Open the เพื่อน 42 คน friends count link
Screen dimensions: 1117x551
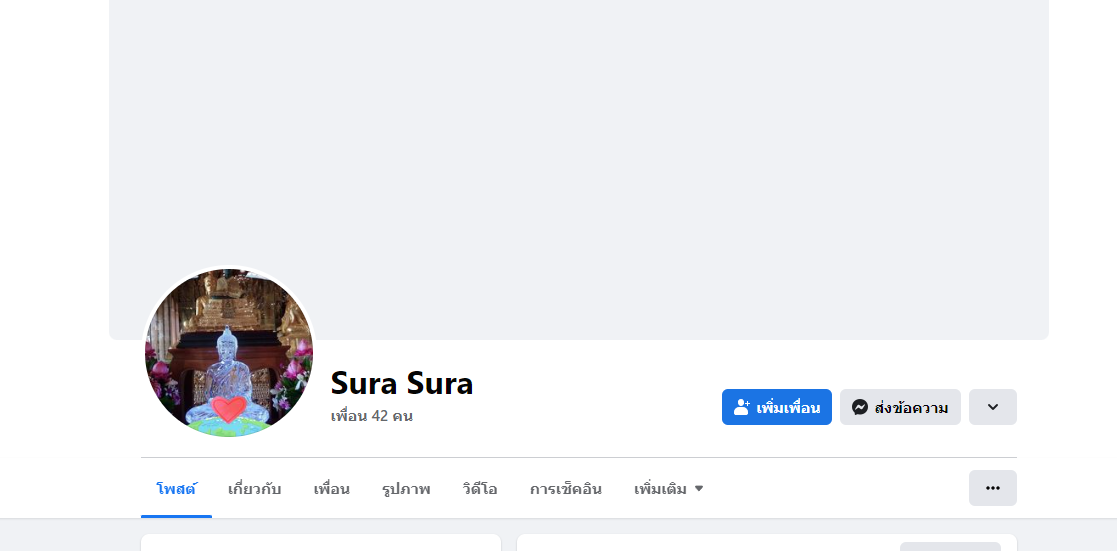tap(372, 416)
